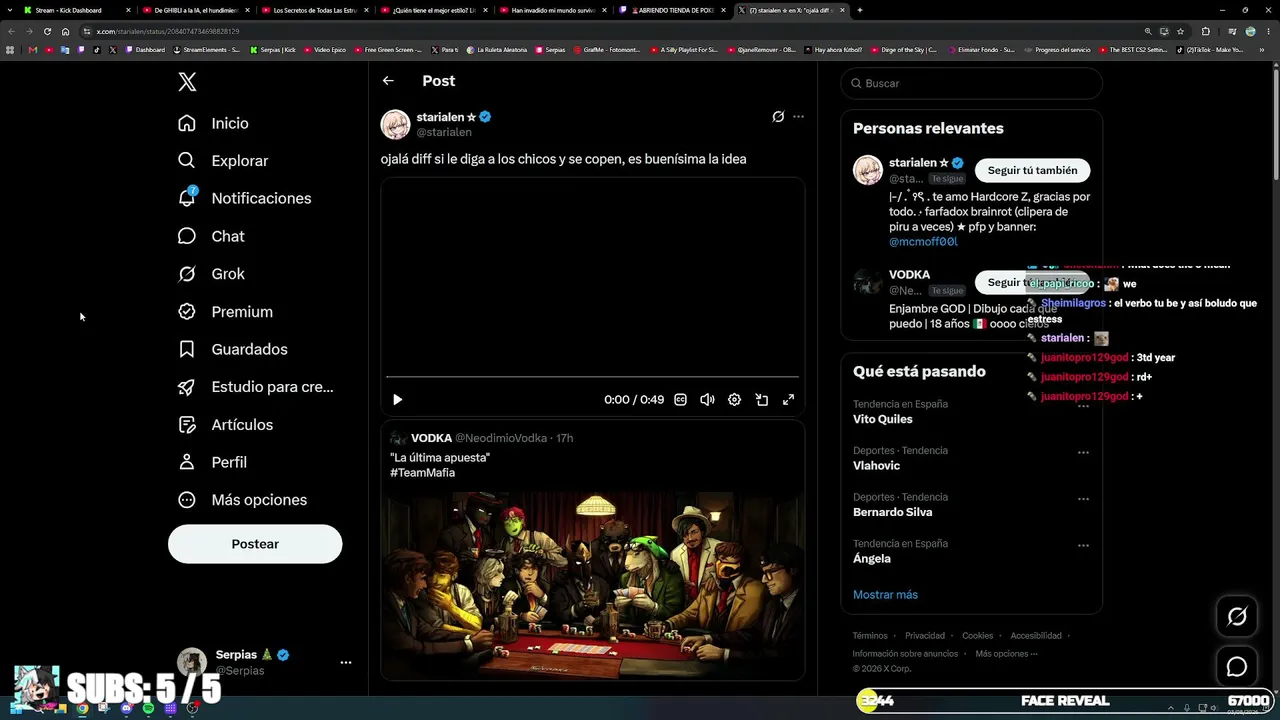Open Artículos in the sidebar
Viewport: 1280px width, 720px height.
(225, 425)
